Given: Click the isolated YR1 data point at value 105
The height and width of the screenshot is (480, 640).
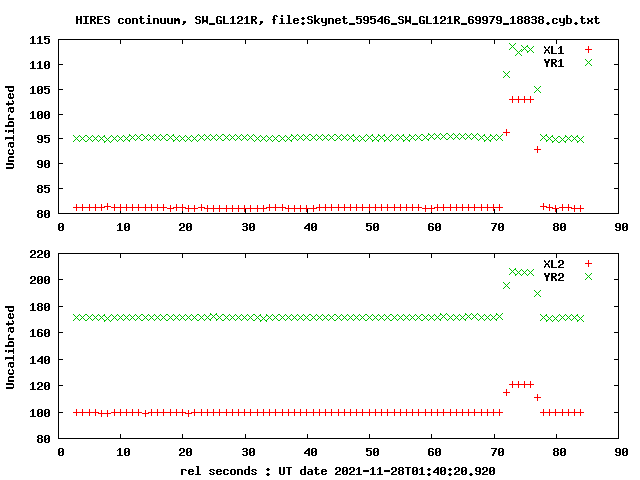Looking at the screenshot, I should (x=538, y=89).
